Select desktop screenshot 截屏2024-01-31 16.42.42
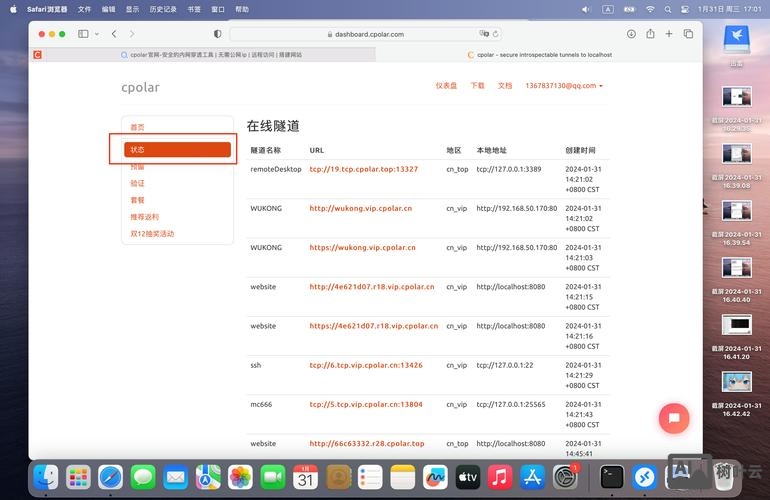Viewport: 770px width, 500px height. tap(737, 394)
